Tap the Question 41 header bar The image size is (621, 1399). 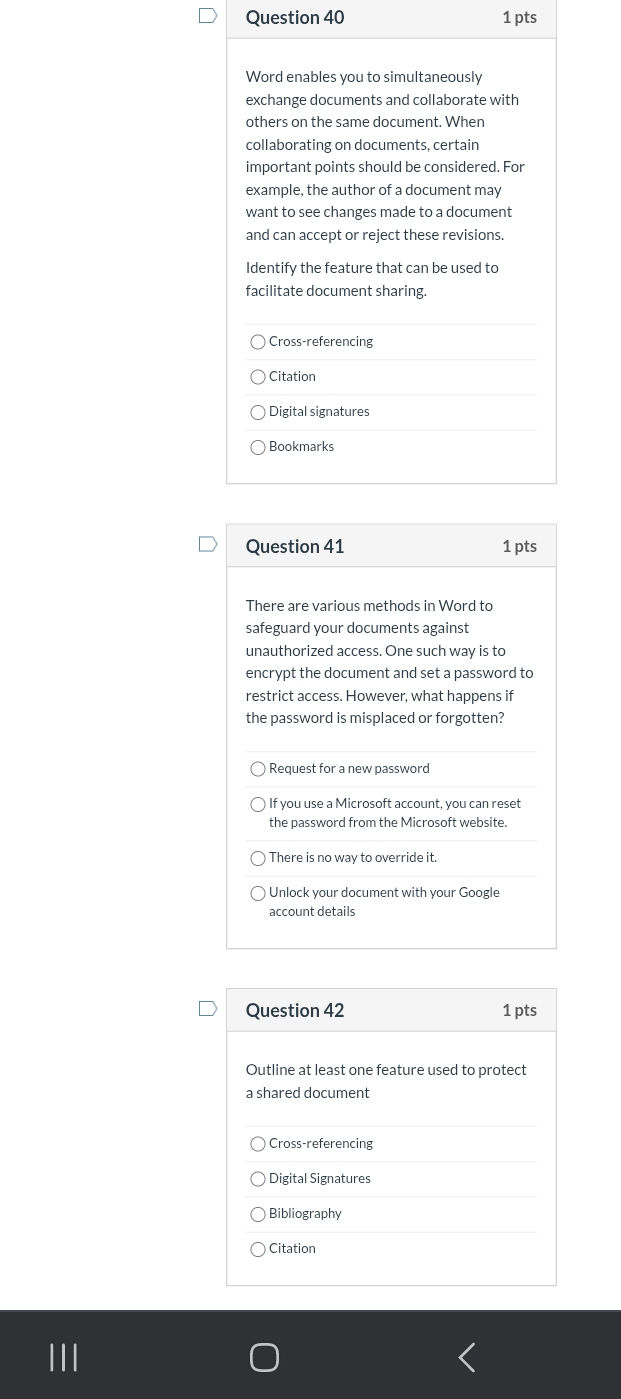point(390,545)
